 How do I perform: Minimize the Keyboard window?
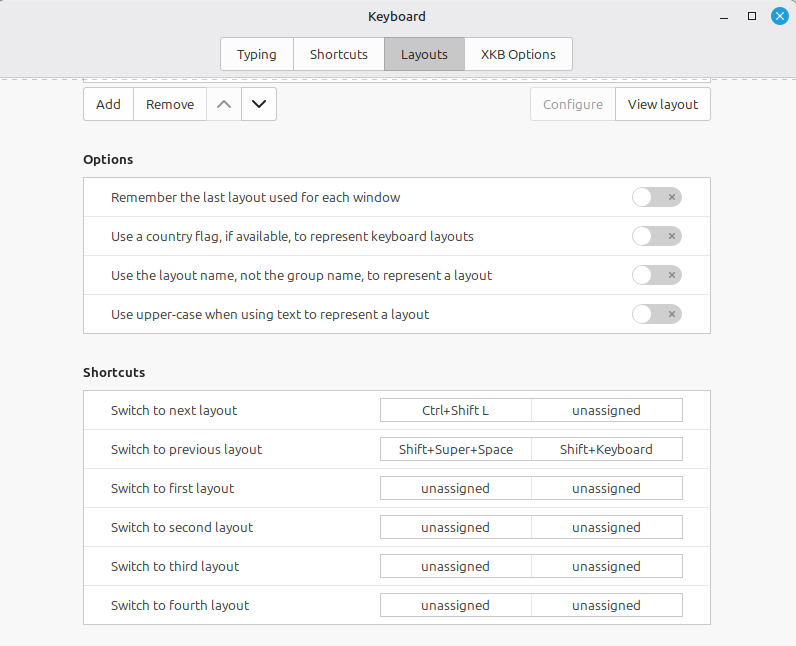coord(724,17)
